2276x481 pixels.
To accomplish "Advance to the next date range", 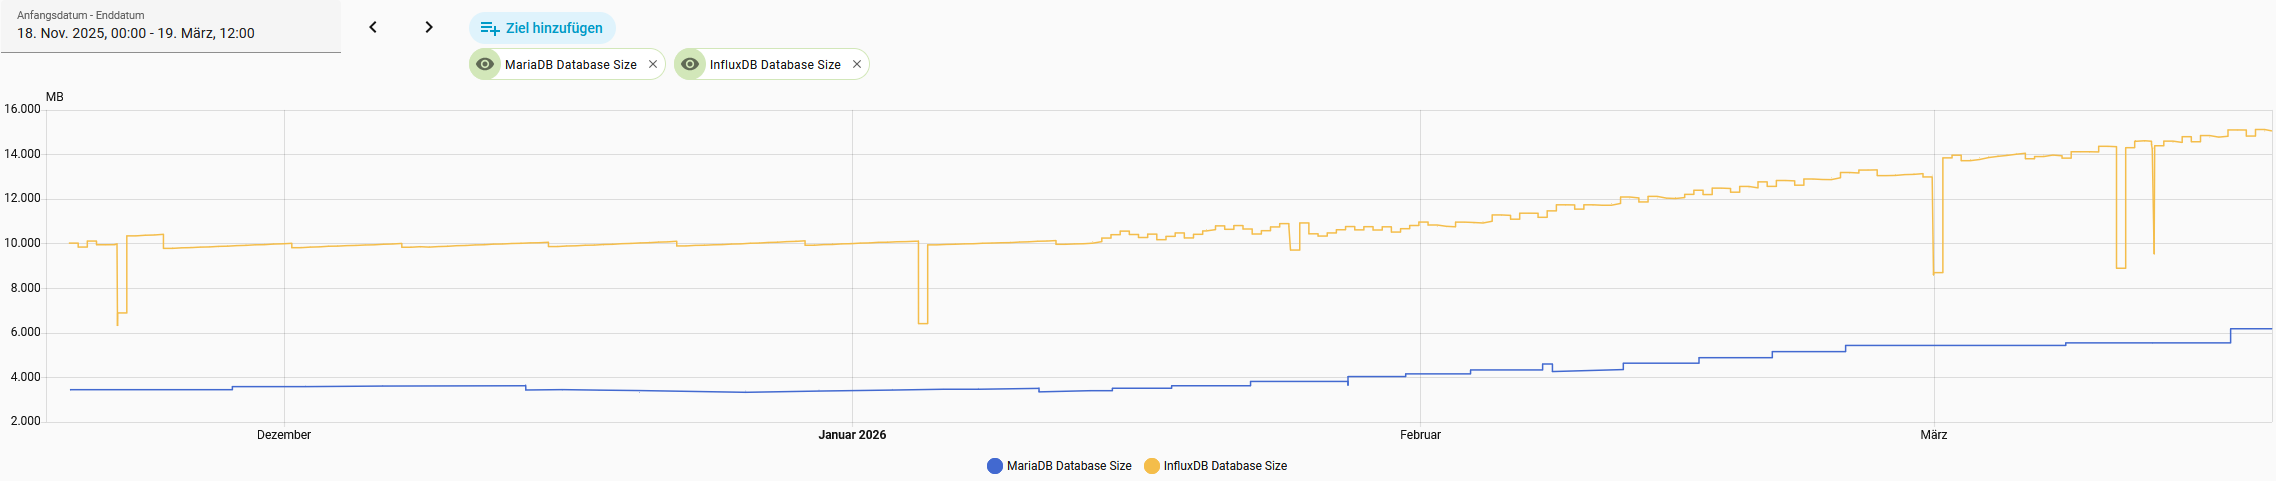I will pos(429,27).
